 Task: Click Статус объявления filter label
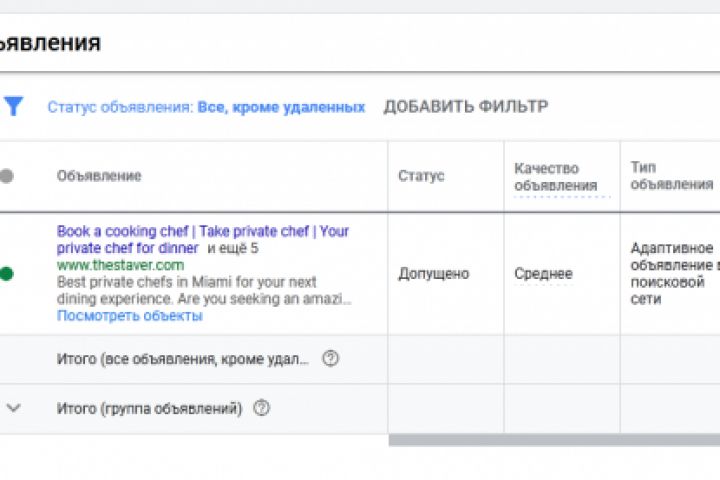point(120,107)
